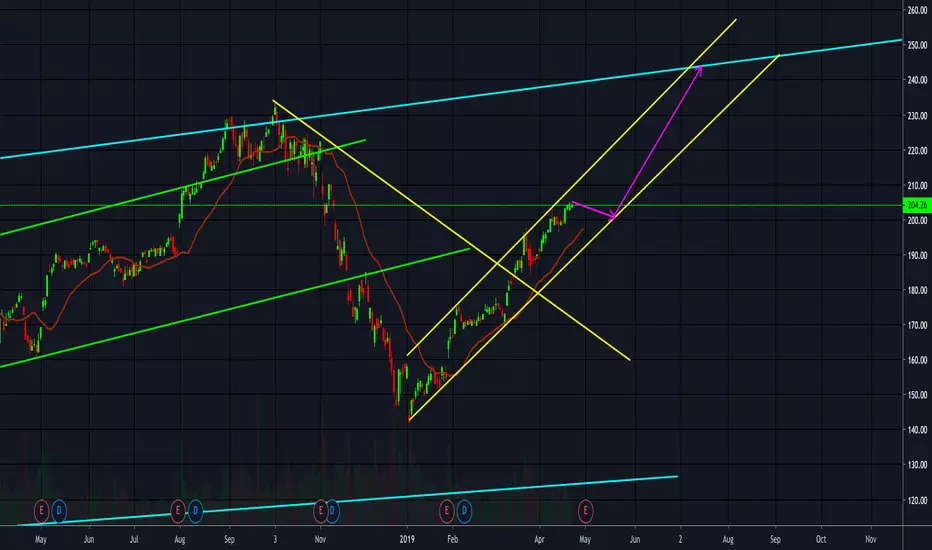Click the Oct label on the time axis

(821, 539)
